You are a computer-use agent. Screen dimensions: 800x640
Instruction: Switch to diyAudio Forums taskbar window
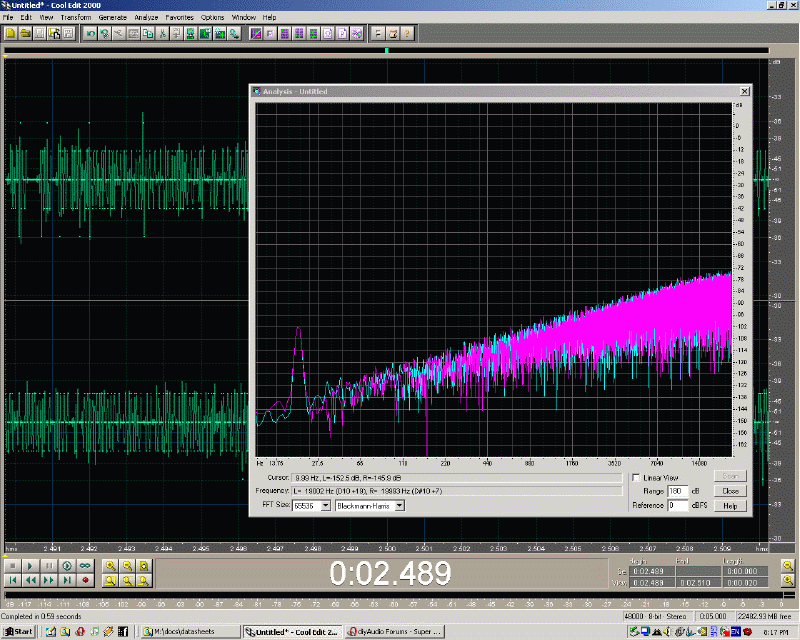click(x=394, y=632)
